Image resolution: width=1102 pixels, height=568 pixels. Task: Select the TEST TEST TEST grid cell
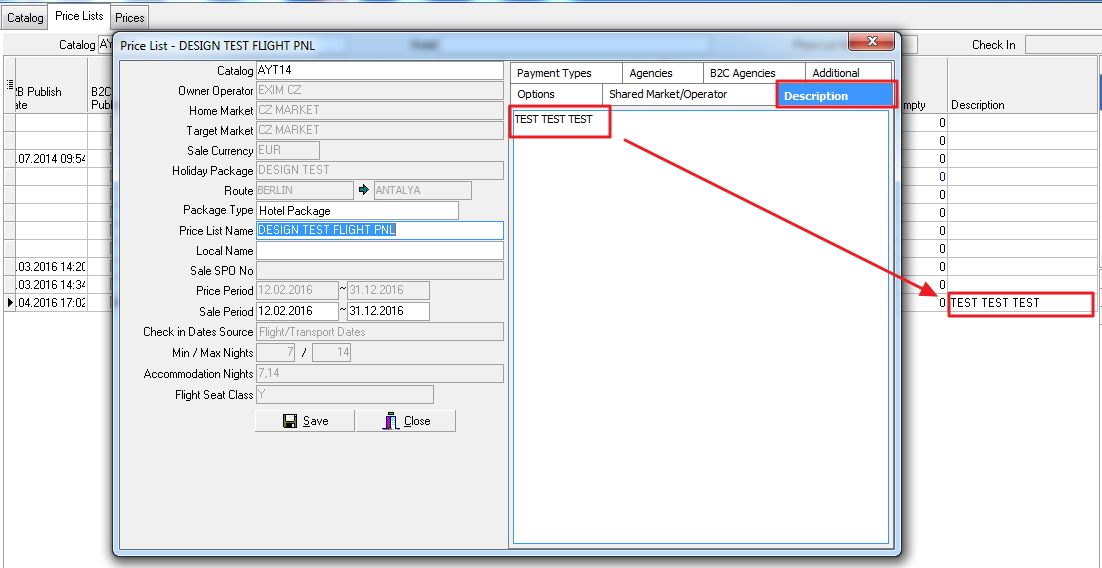click(1020, 303)
